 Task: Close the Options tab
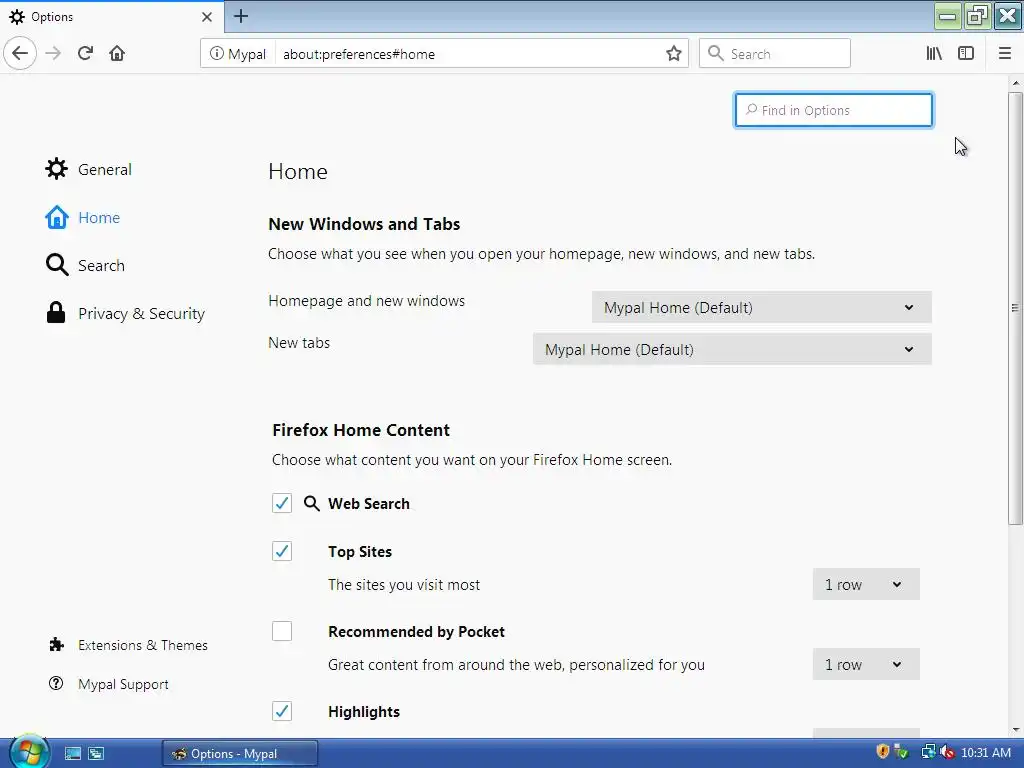pos(207,17)
